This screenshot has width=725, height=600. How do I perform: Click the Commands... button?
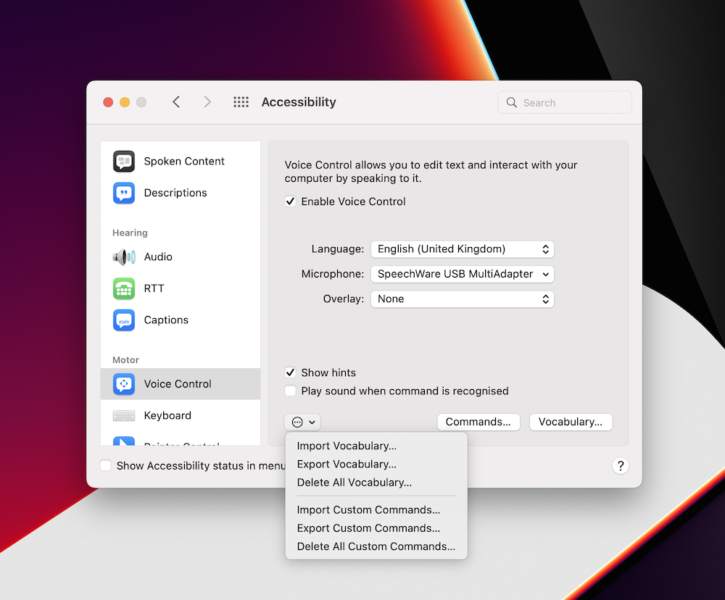pos(479,422)
